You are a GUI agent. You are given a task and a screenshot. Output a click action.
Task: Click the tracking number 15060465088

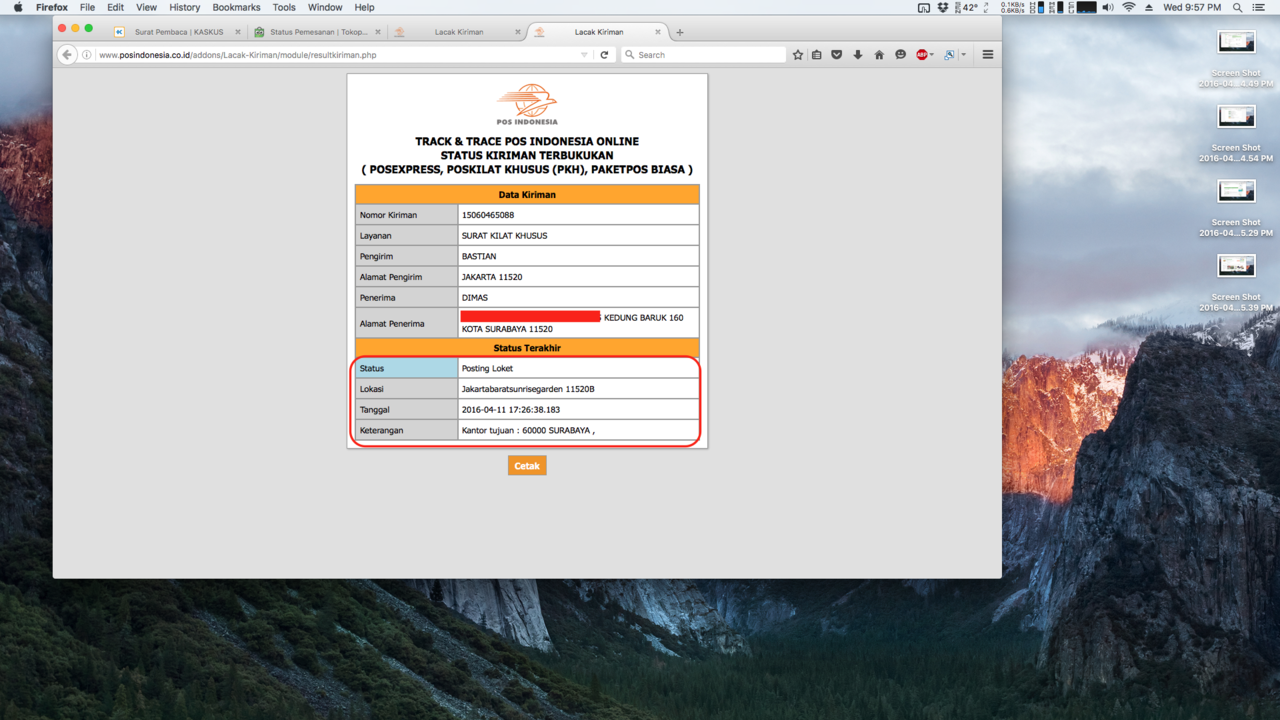pyautogui.click(x=488, y=215)
